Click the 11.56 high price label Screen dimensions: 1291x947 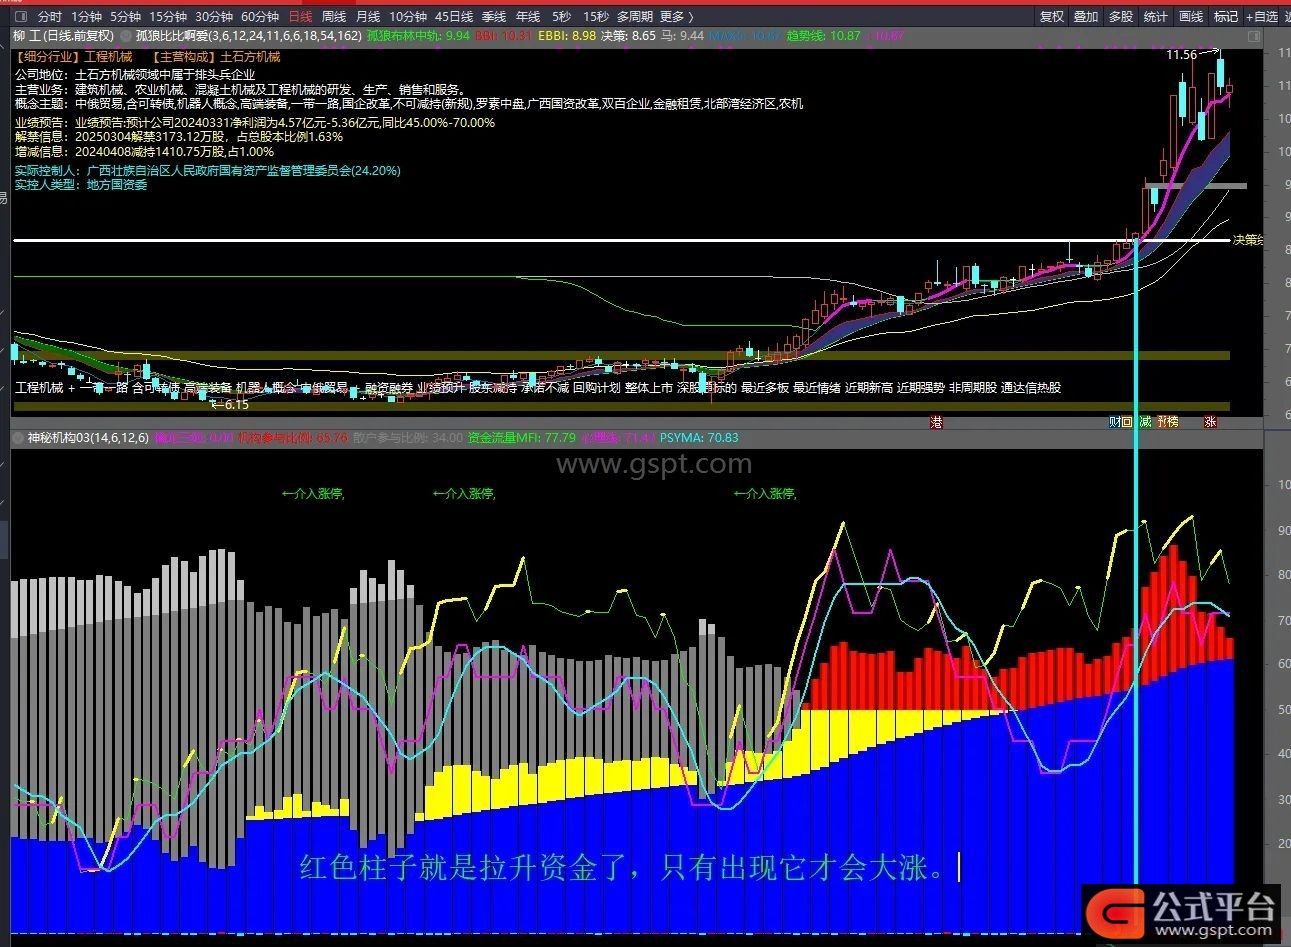pos(1182,55)
